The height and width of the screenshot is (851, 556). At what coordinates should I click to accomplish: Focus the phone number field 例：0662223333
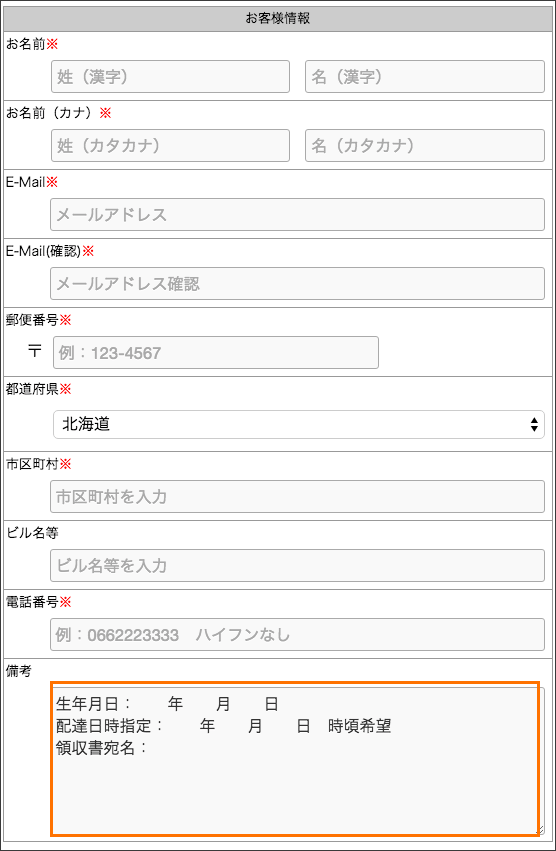click(298, 634)
